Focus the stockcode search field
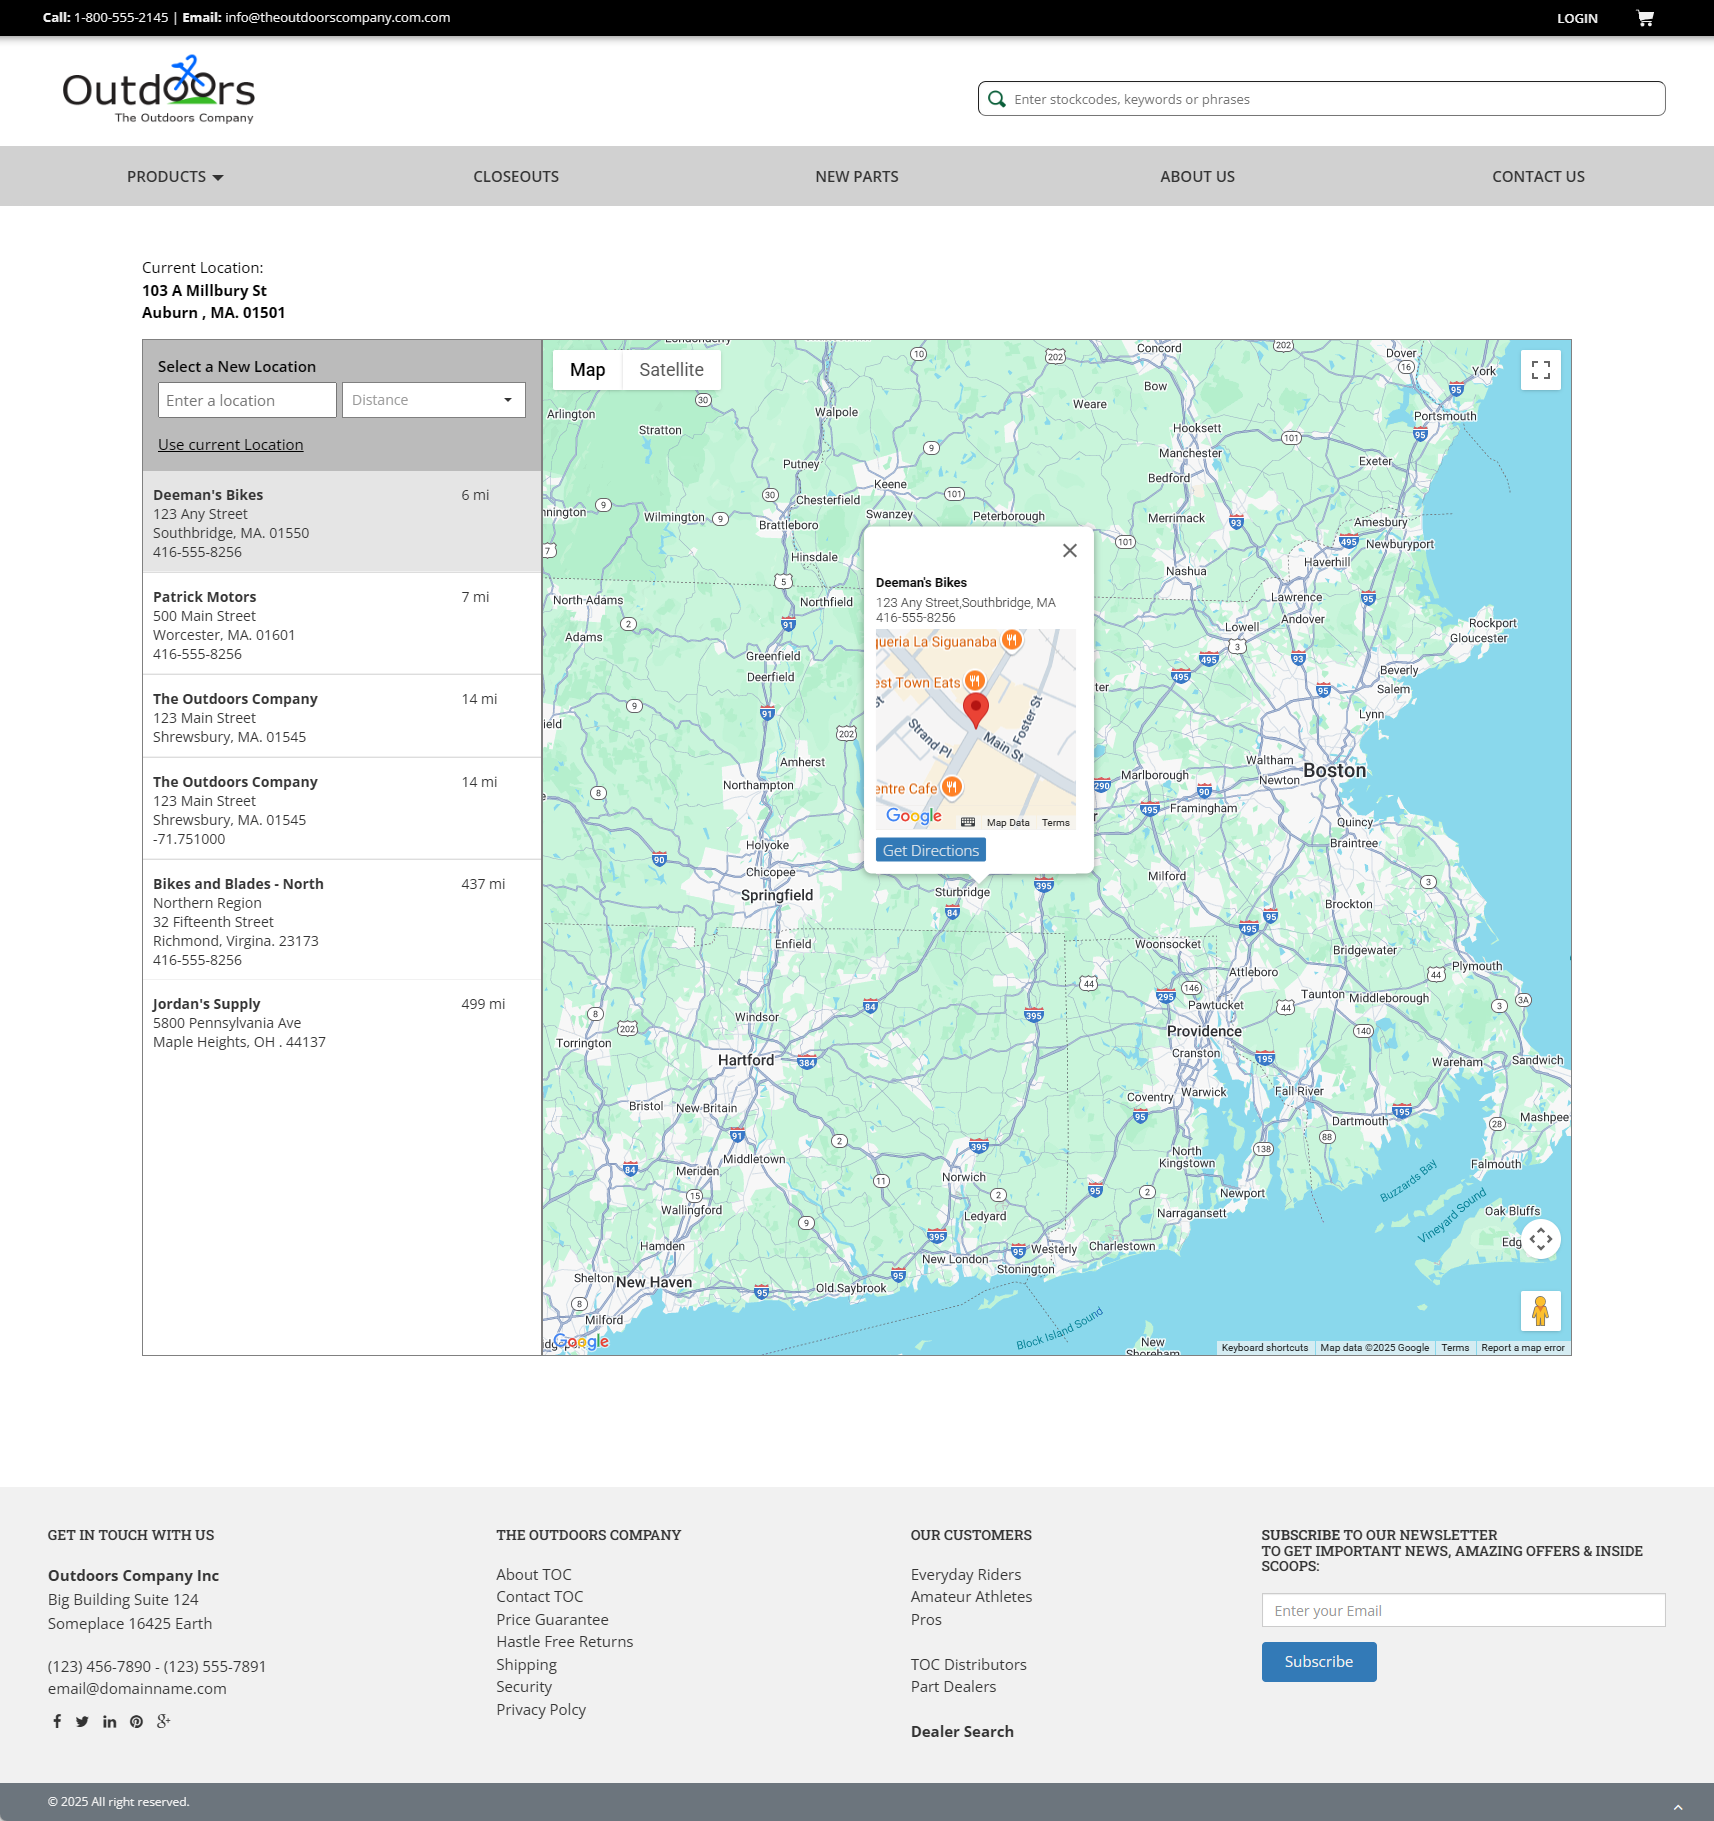 click(1322, 99)
